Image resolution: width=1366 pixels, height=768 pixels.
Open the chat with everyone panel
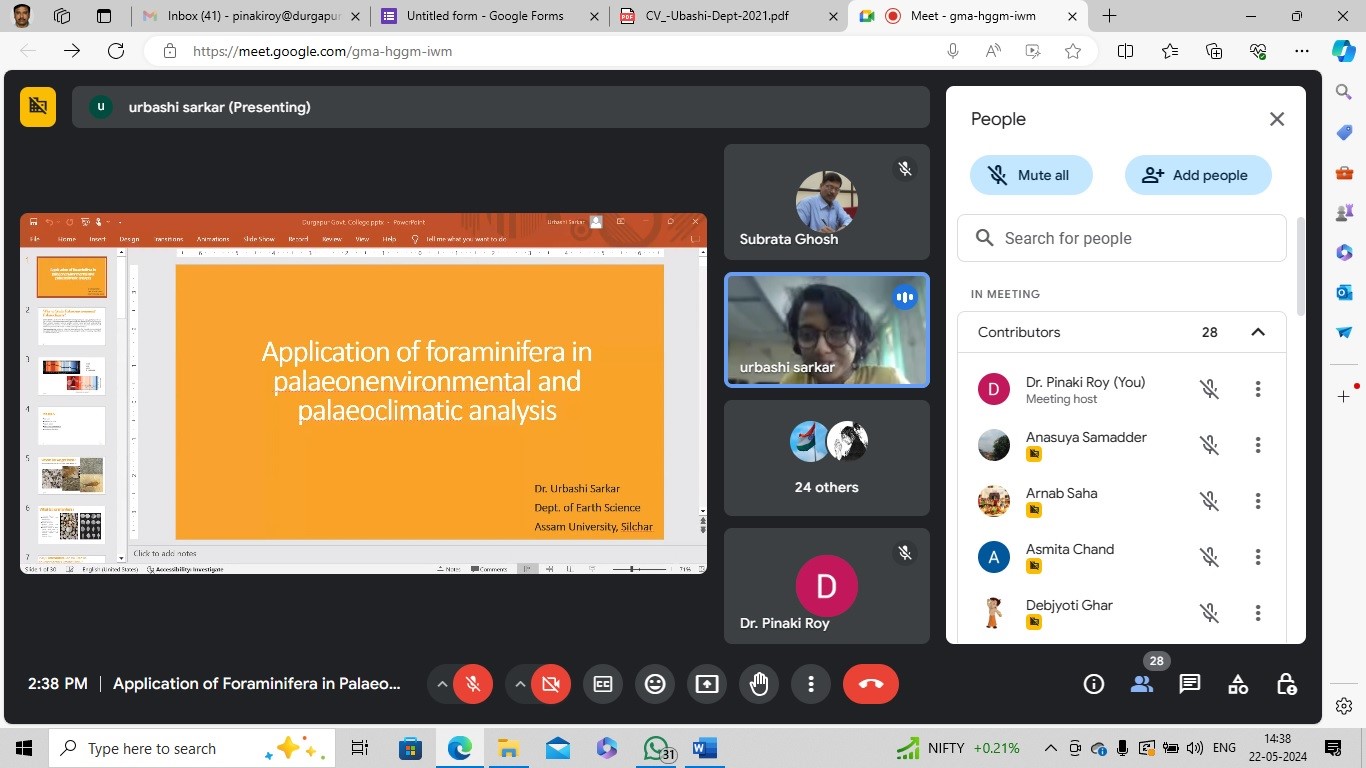click(x=1189, y=684)
